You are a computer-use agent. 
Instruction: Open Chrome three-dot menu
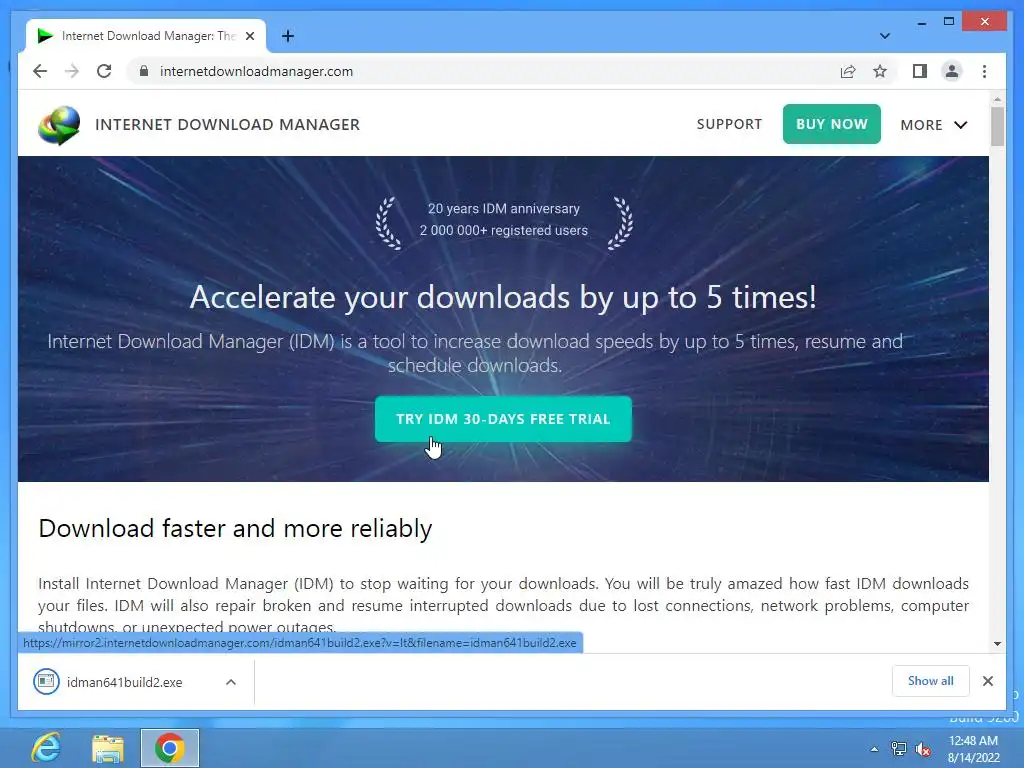pos(984,71)
